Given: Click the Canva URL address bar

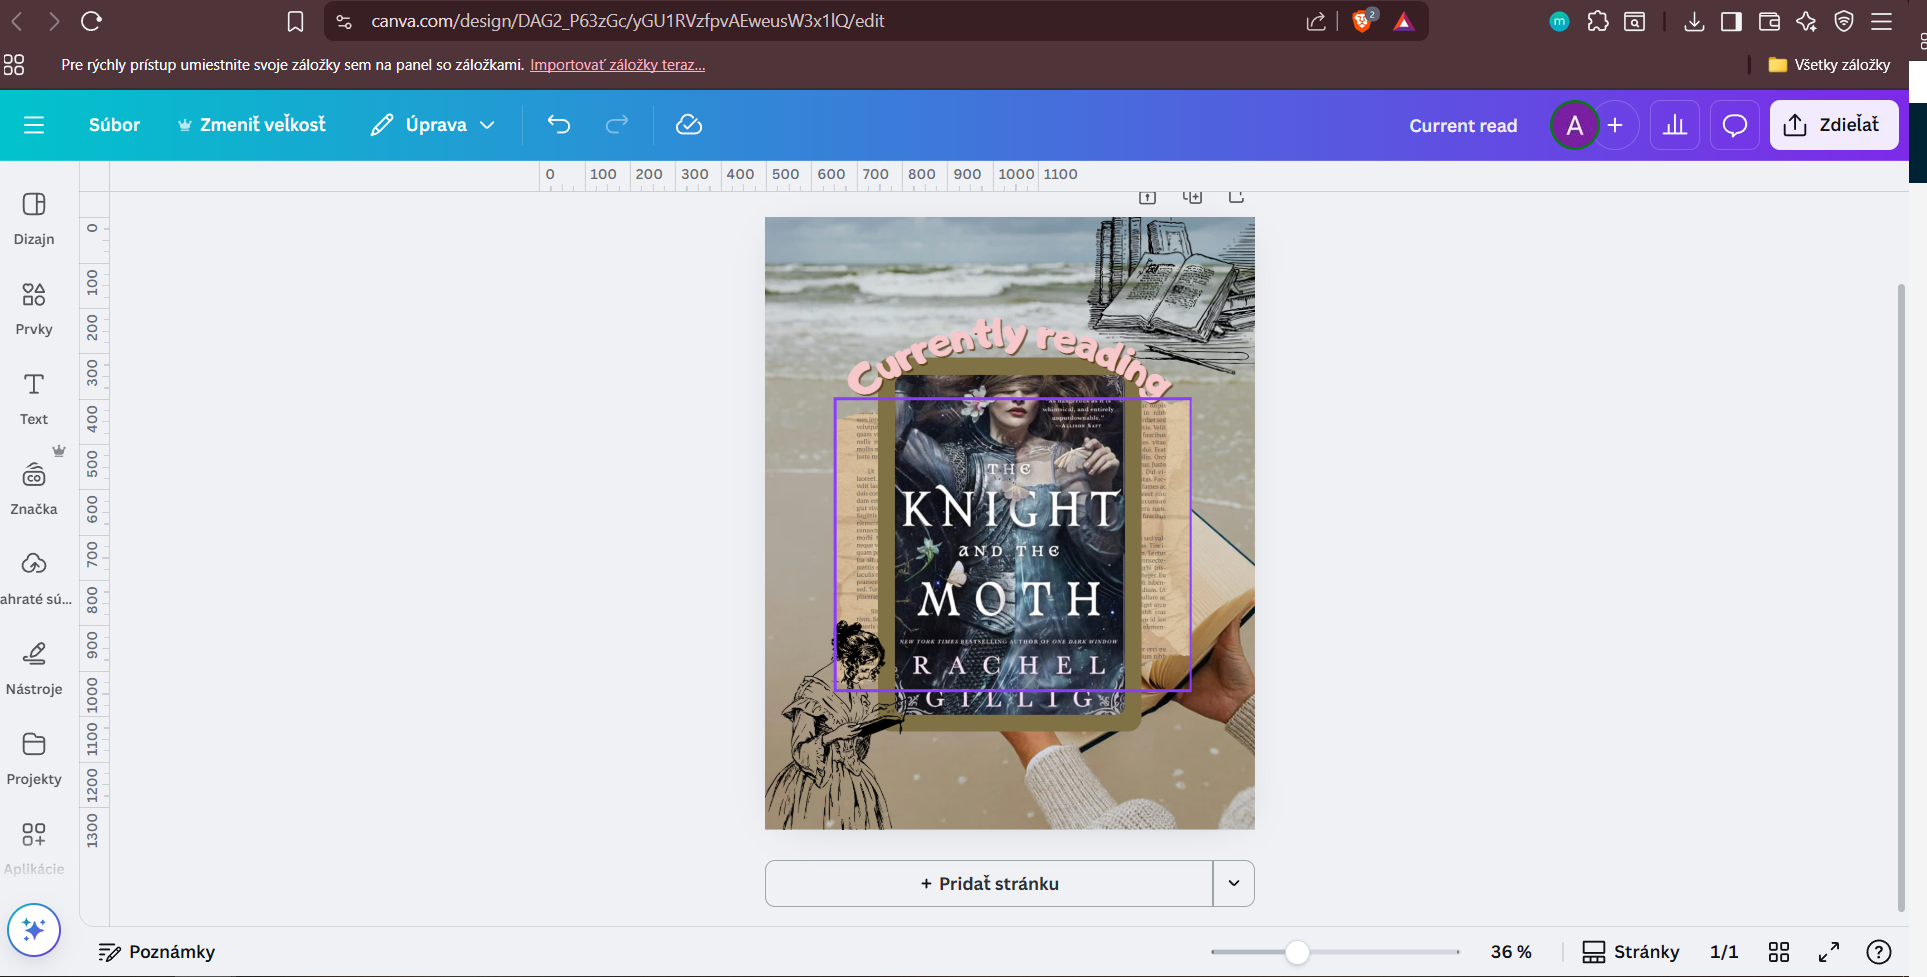Looking at the screenshot, I should click(x=628, y=21).
